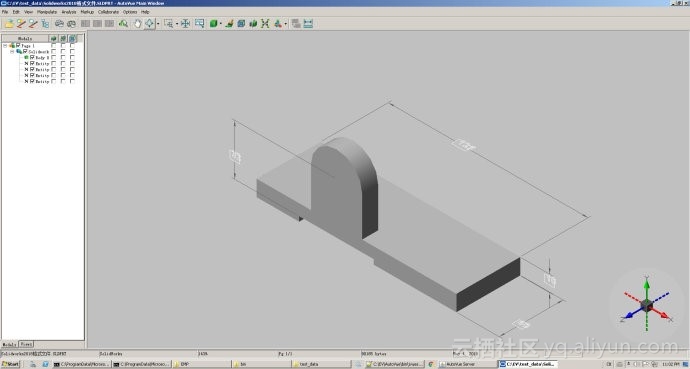This screenshot has height=369, width=690.
Task: Toggle visibility checkbox next to Solidwork node
Action: click(x=25, y=51)
